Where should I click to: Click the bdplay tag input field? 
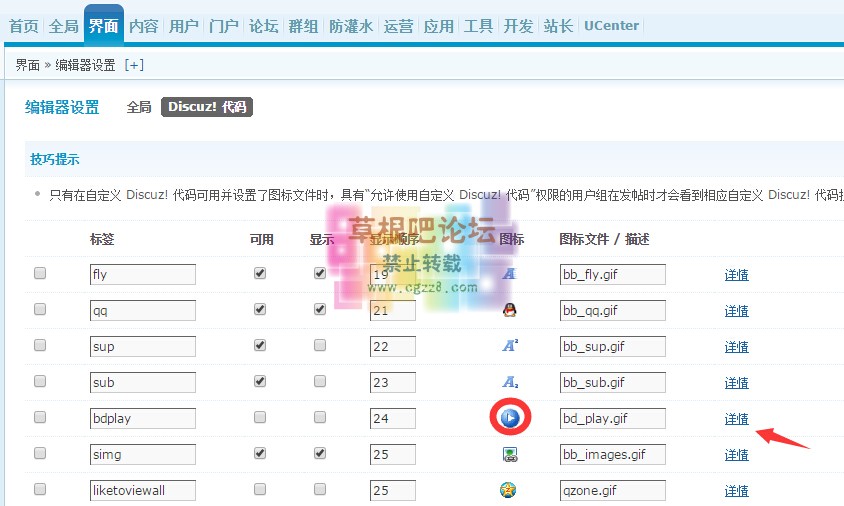coord(143,418)
